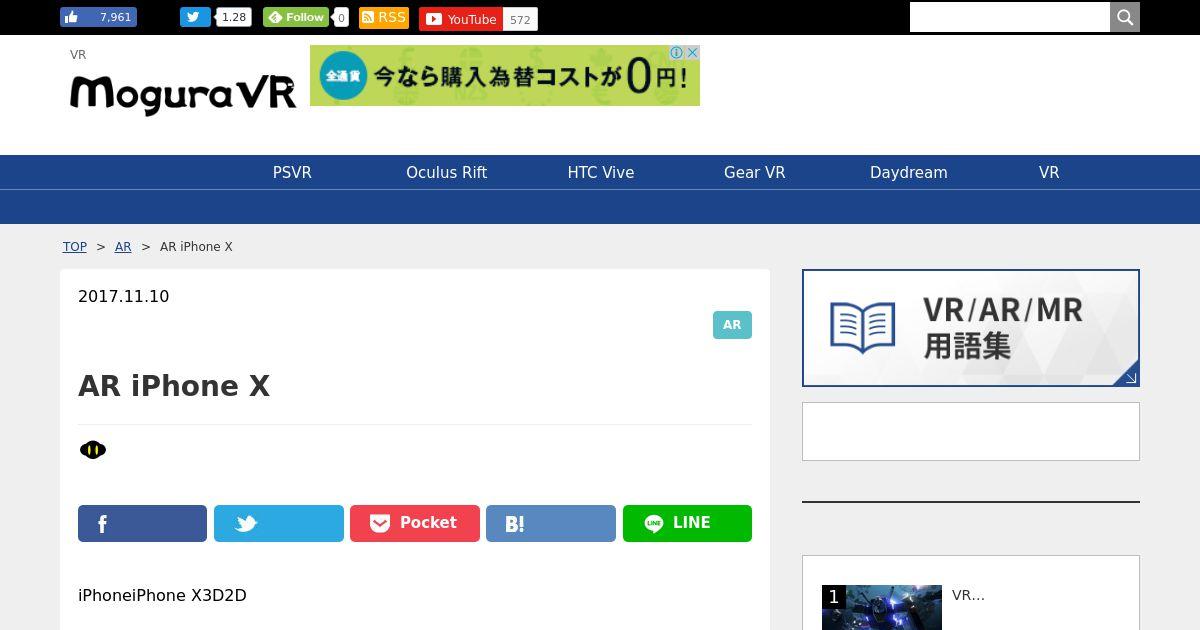Click the empty box below glossary banner

[971, 432]
